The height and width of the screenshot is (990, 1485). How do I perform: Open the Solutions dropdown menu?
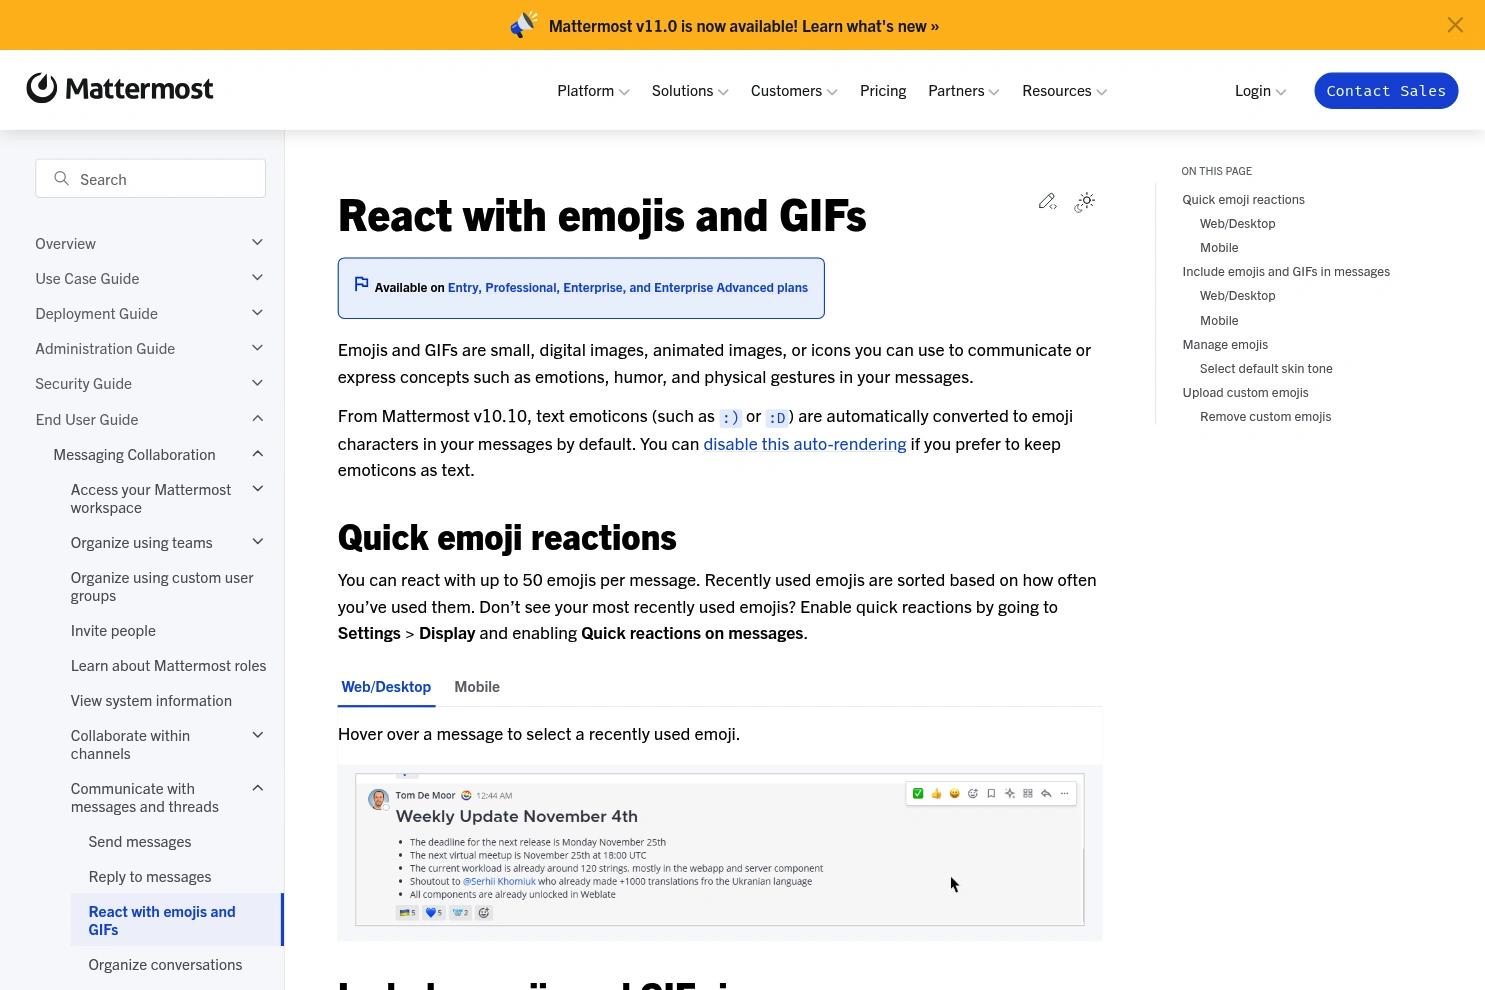click(x=690, y=91)
